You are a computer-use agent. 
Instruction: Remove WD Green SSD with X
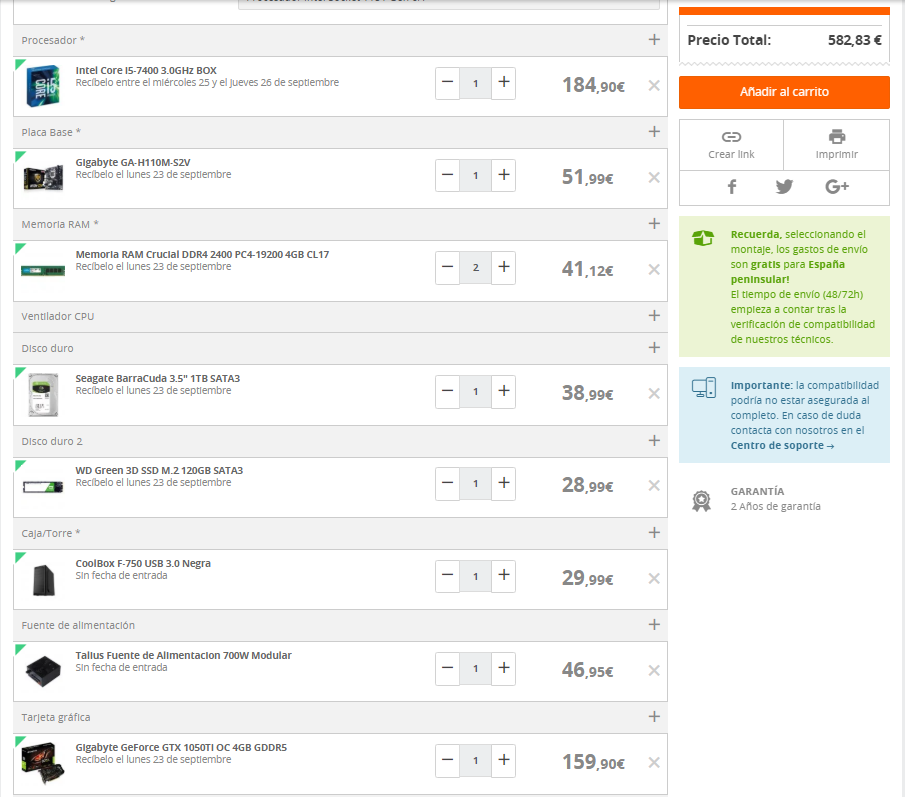pyautogui.click(x=654, y=485)
